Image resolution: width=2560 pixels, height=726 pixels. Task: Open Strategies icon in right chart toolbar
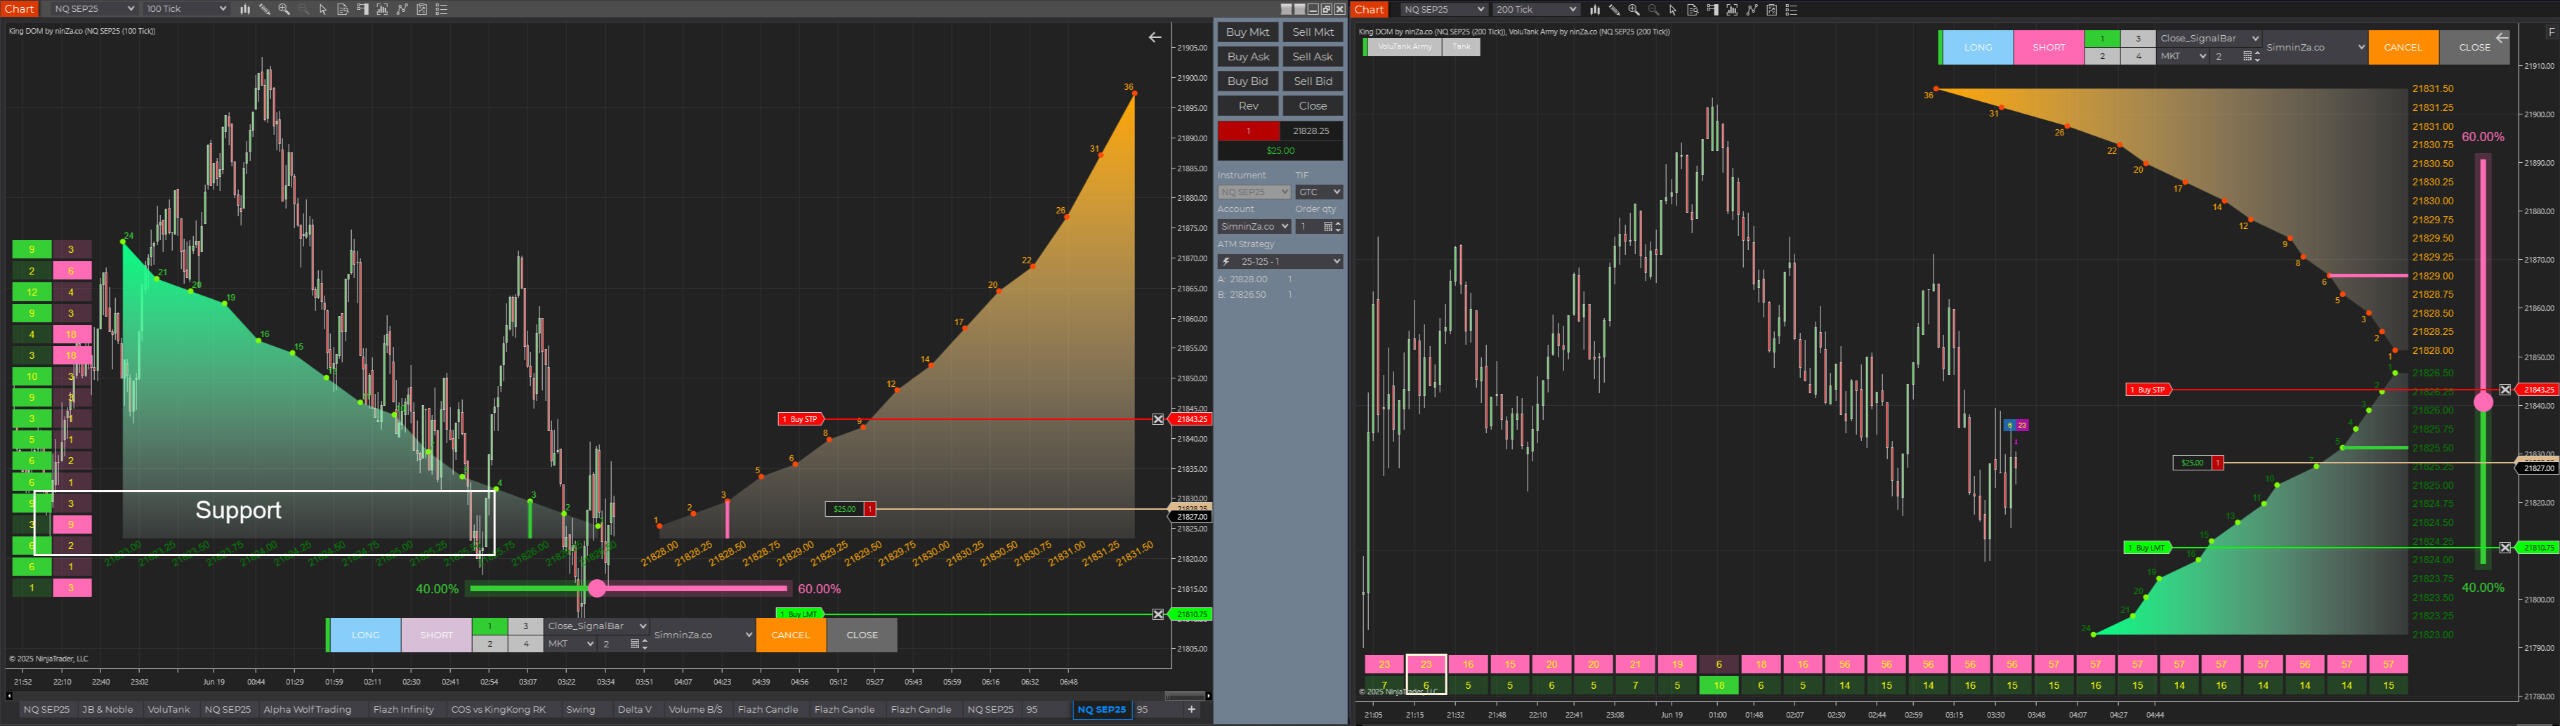pyautogui.click(x=1771, y=10)
